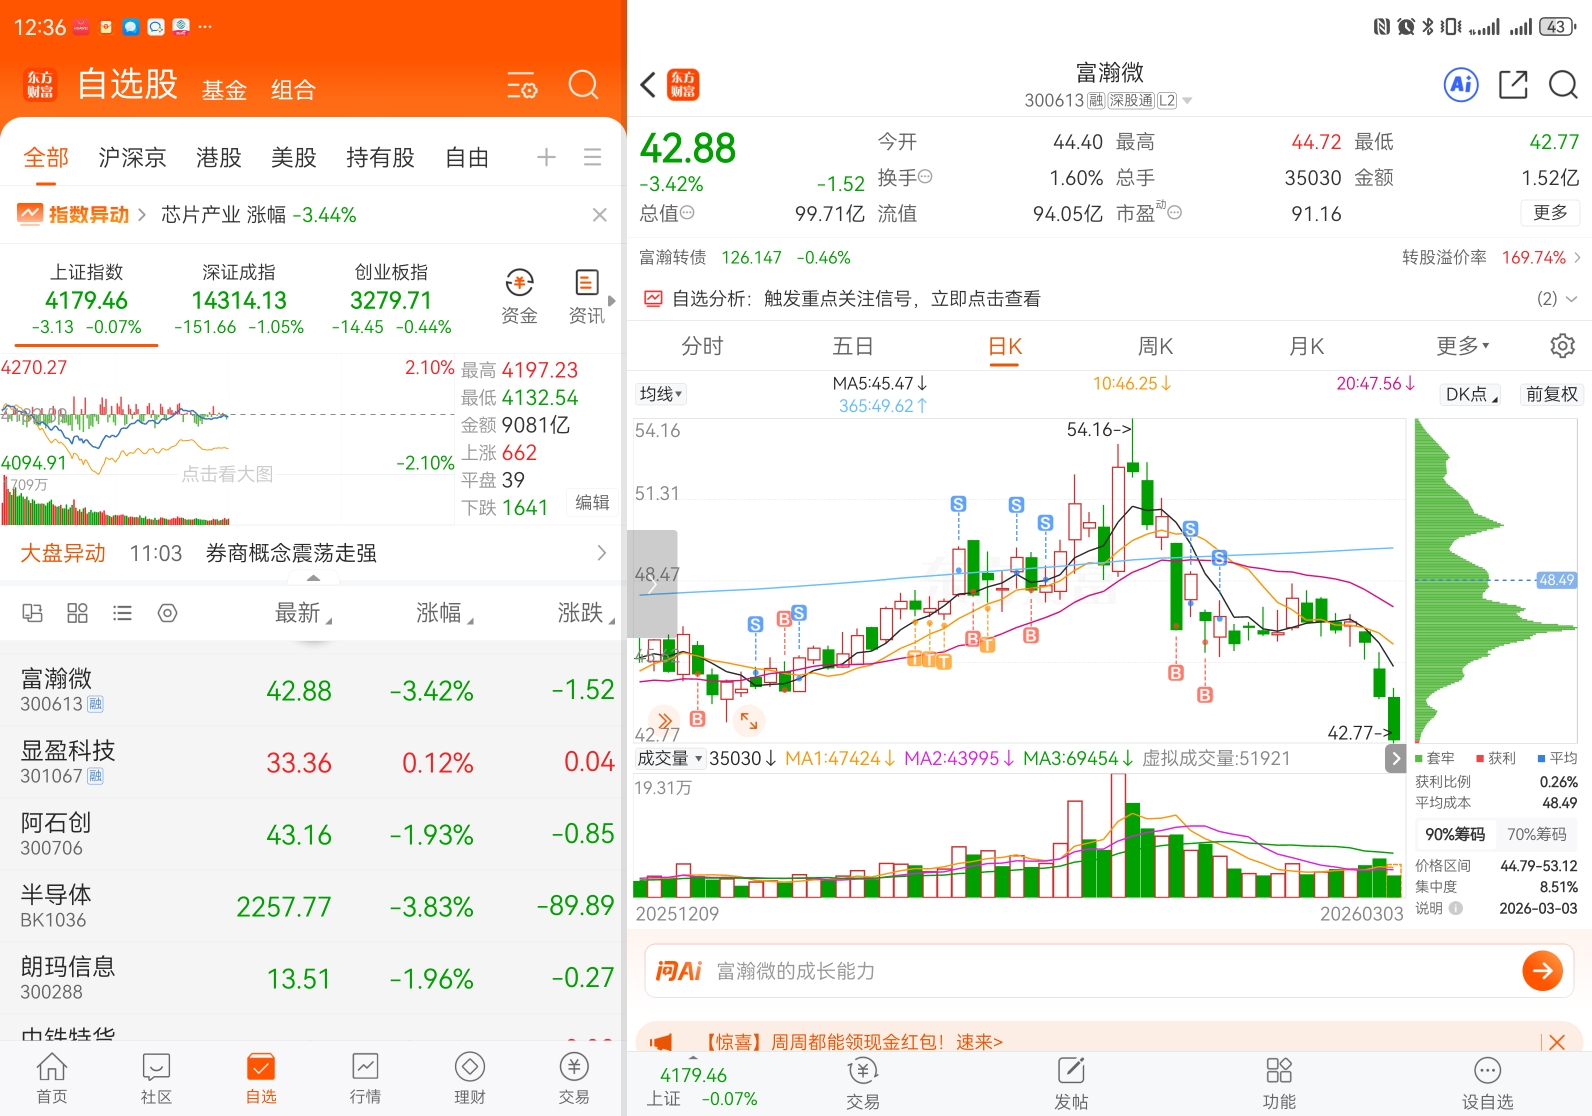This screenshot has height=1116, width=1592.
Task: Submit the 问Ai question arrow button
Action: (1542, 970)
